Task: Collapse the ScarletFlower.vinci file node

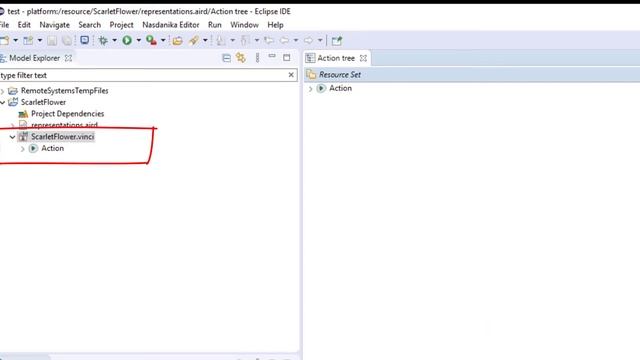Action: [13, 137]
